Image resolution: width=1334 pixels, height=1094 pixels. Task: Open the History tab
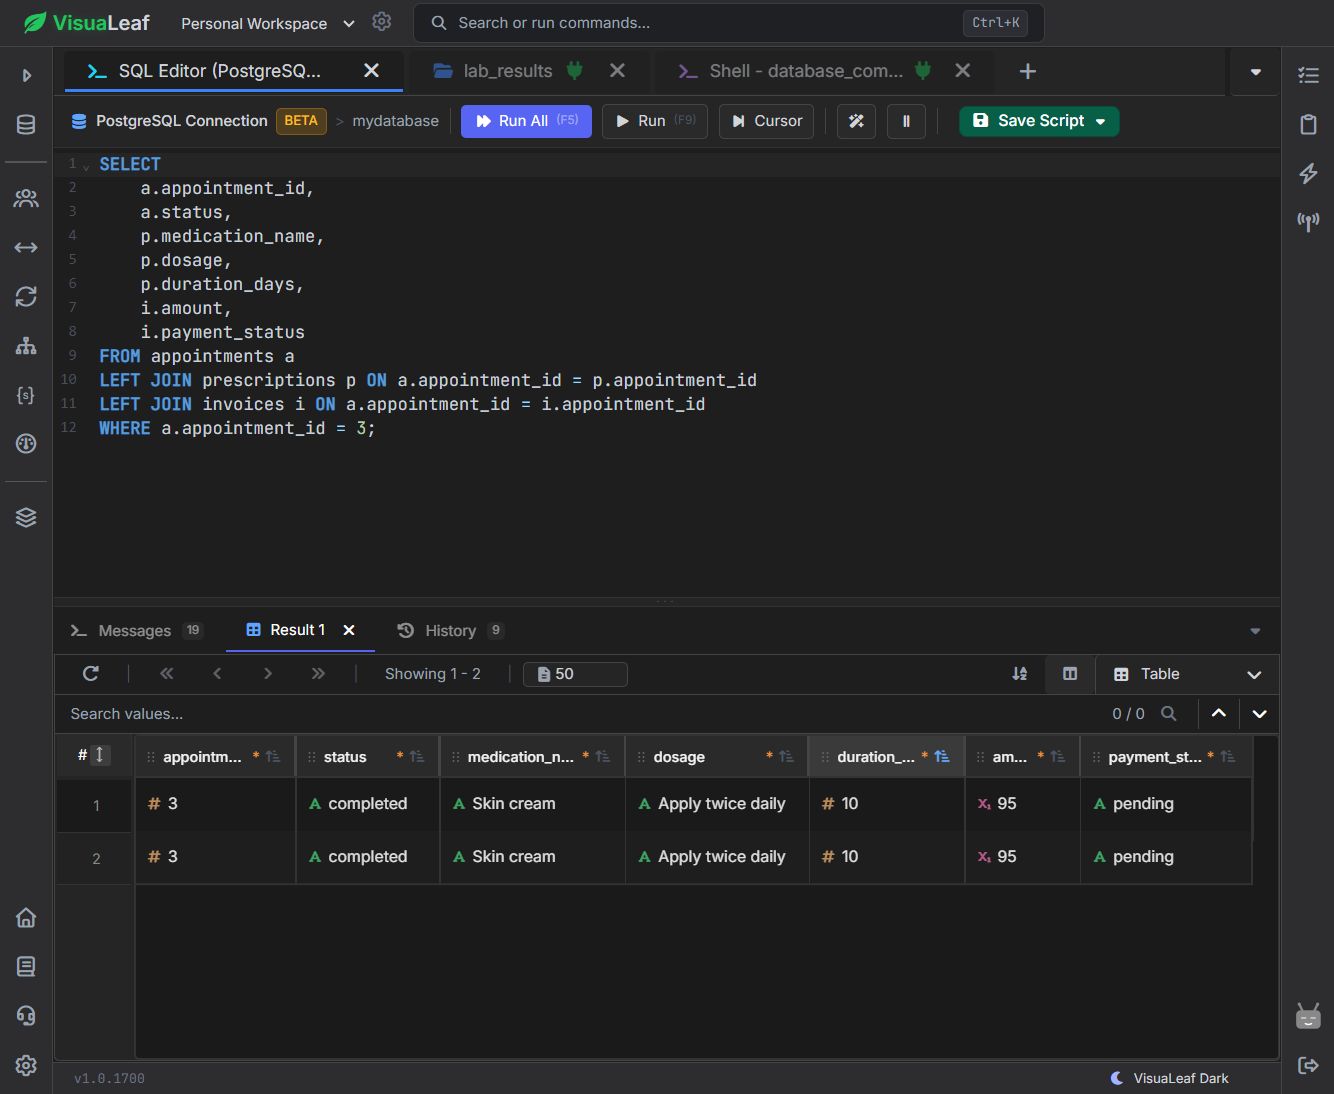tap(450, 631)
